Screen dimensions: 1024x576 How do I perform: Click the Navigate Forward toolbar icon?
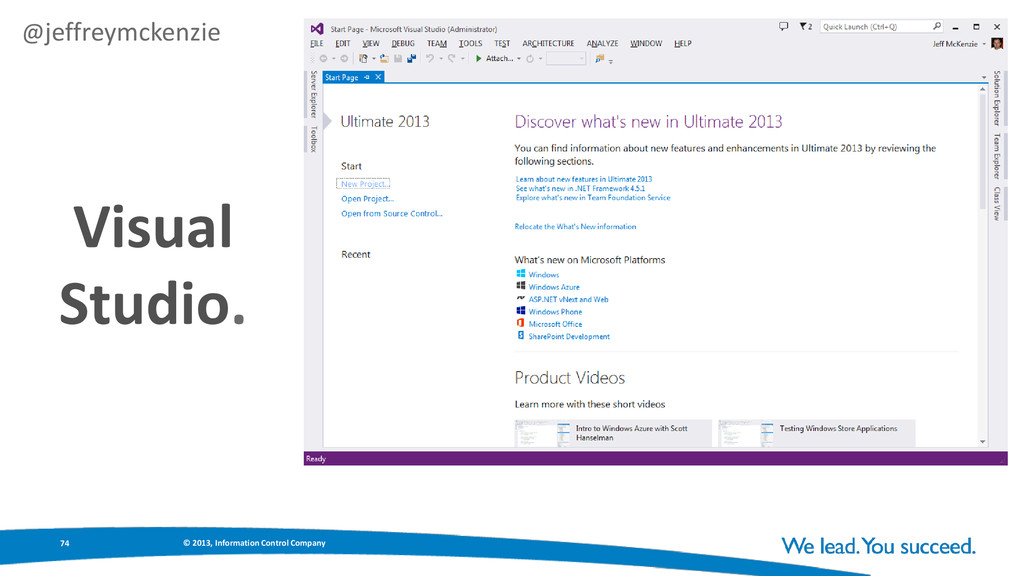pyautogui.click(x=344, y=59)
